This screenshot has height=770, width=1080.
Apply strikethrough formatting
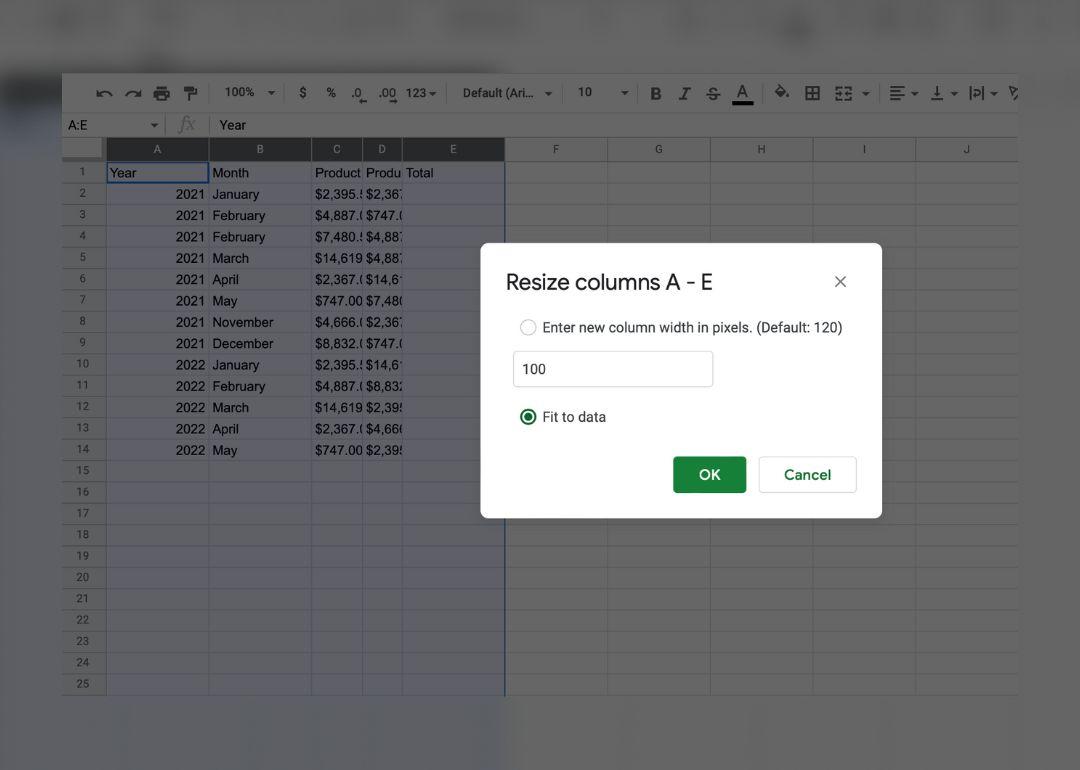[713, 93]
